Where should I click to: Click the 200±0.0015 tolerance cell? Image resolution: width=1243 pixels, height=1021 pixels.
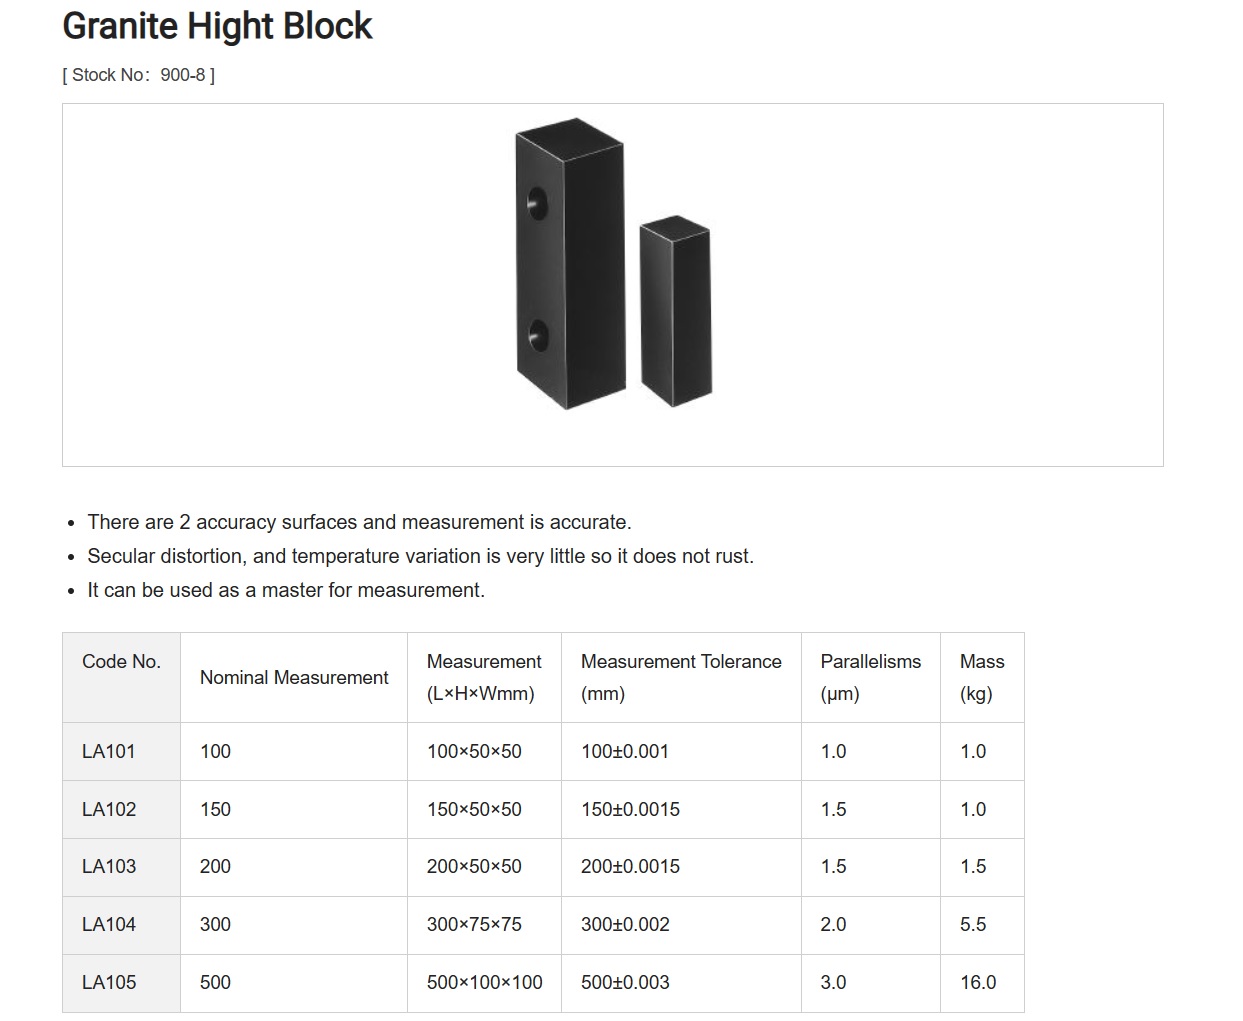click(x=681, y=867)
